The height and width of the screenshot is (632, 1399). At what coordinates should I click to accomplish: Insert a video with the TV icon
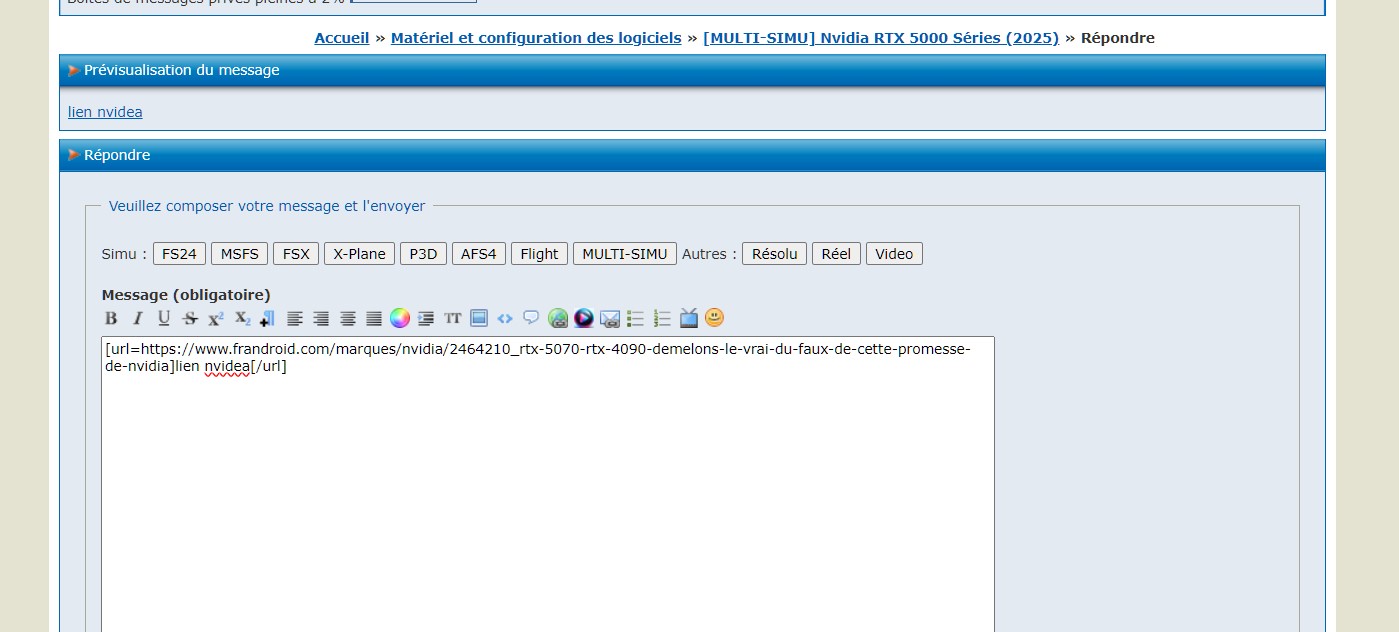tap(688, 318)
